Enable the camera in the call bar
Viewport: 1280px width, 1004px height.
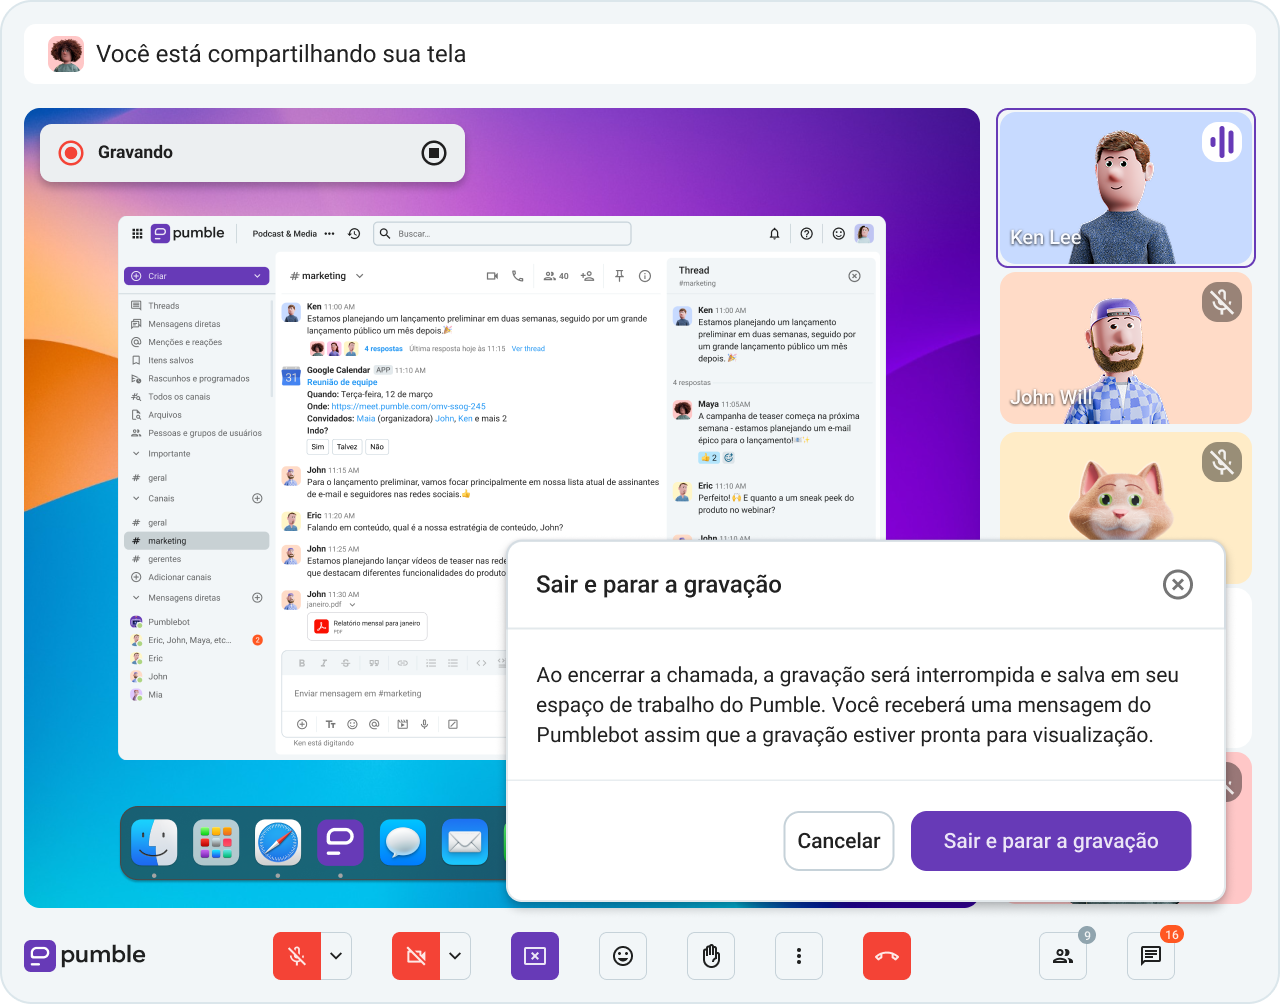(x=416, y=955)
